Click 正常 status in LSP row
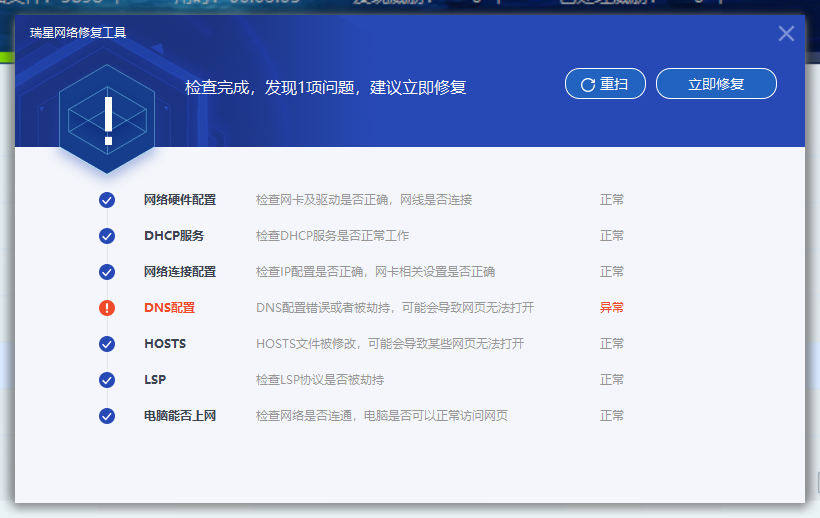Screen dimensions: 820x518 click(612, 380)
